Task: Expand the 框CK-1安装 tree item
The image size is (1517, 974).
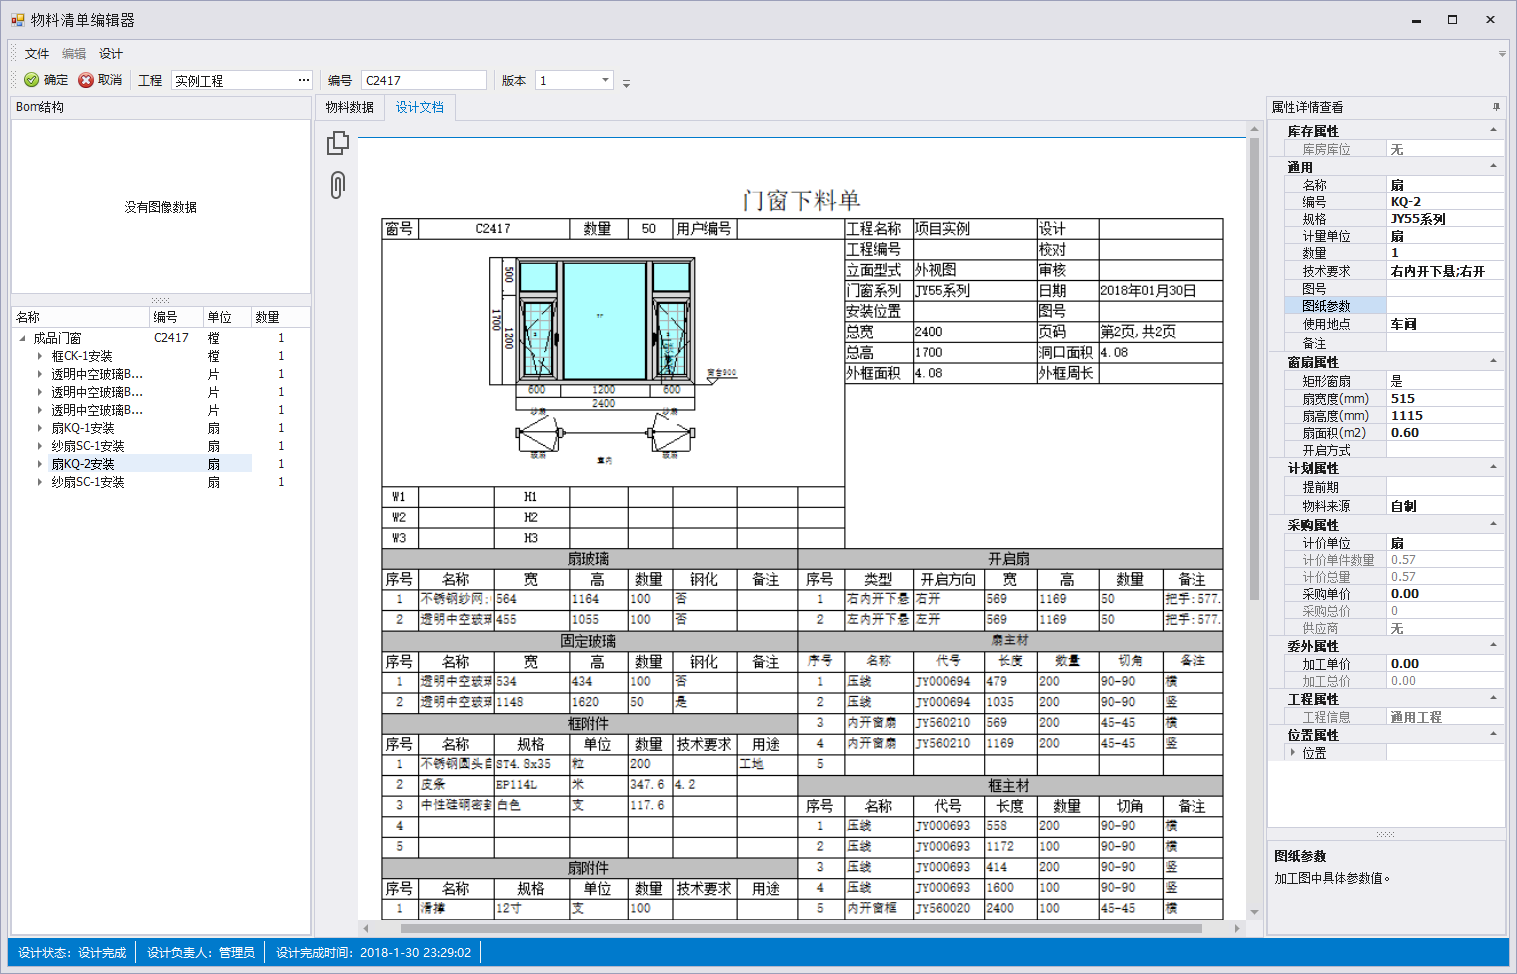Action: pos(40,356)
